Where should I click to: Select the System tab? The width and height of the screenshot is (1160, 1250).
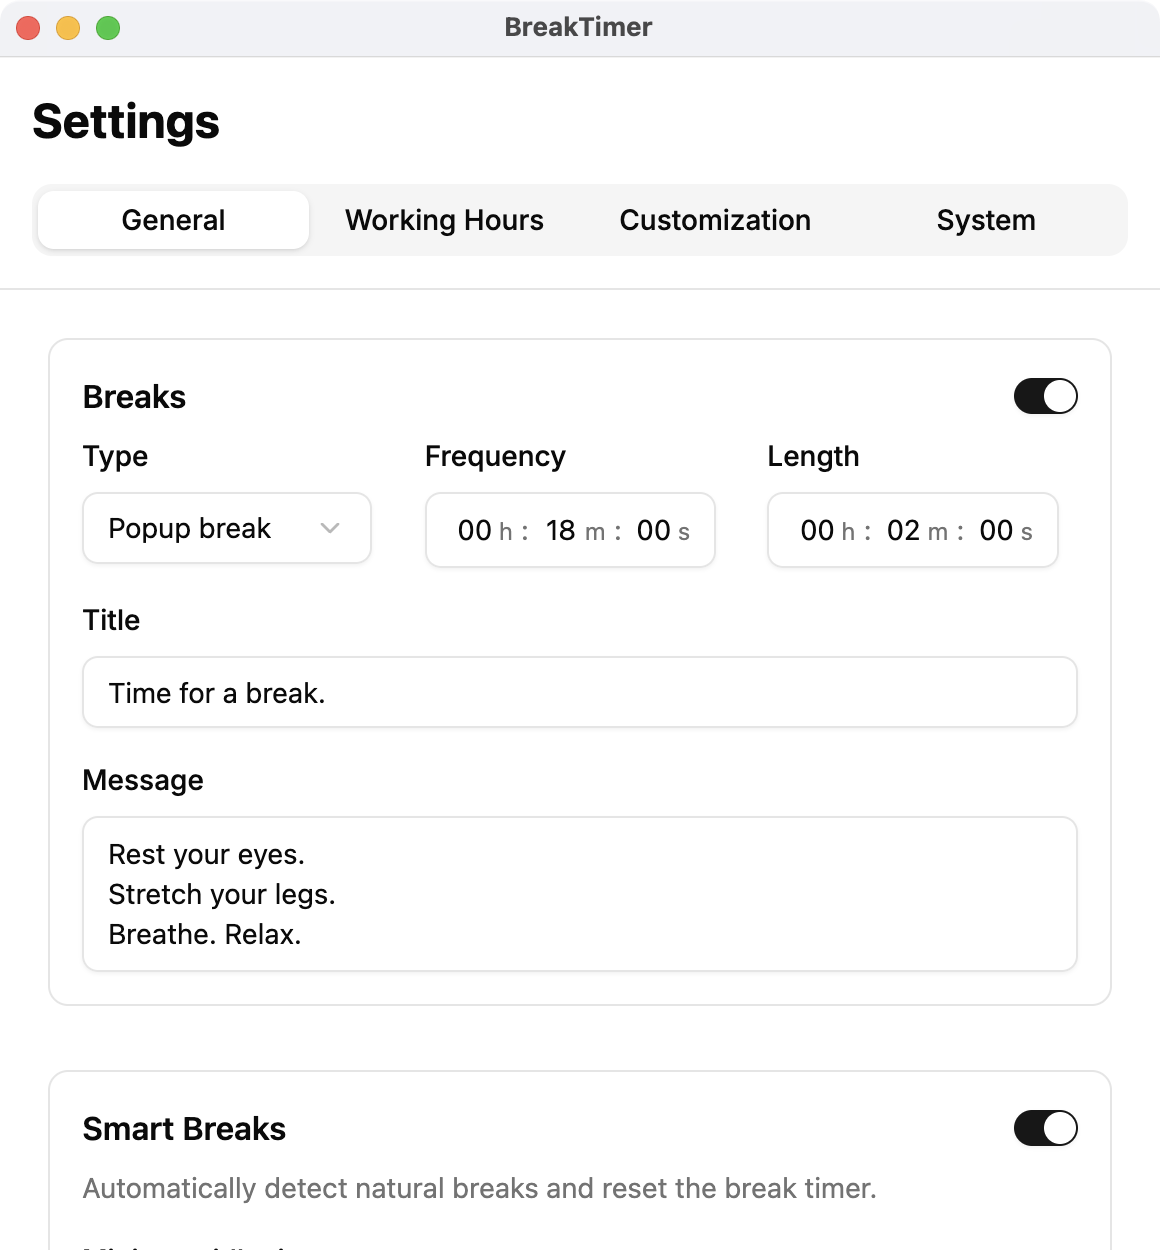[985, 220]
